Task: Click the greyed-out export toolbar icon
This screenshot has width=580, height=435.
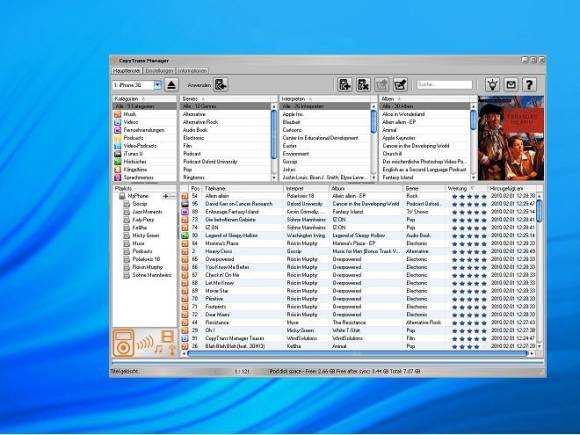Action: click(381, 85)
